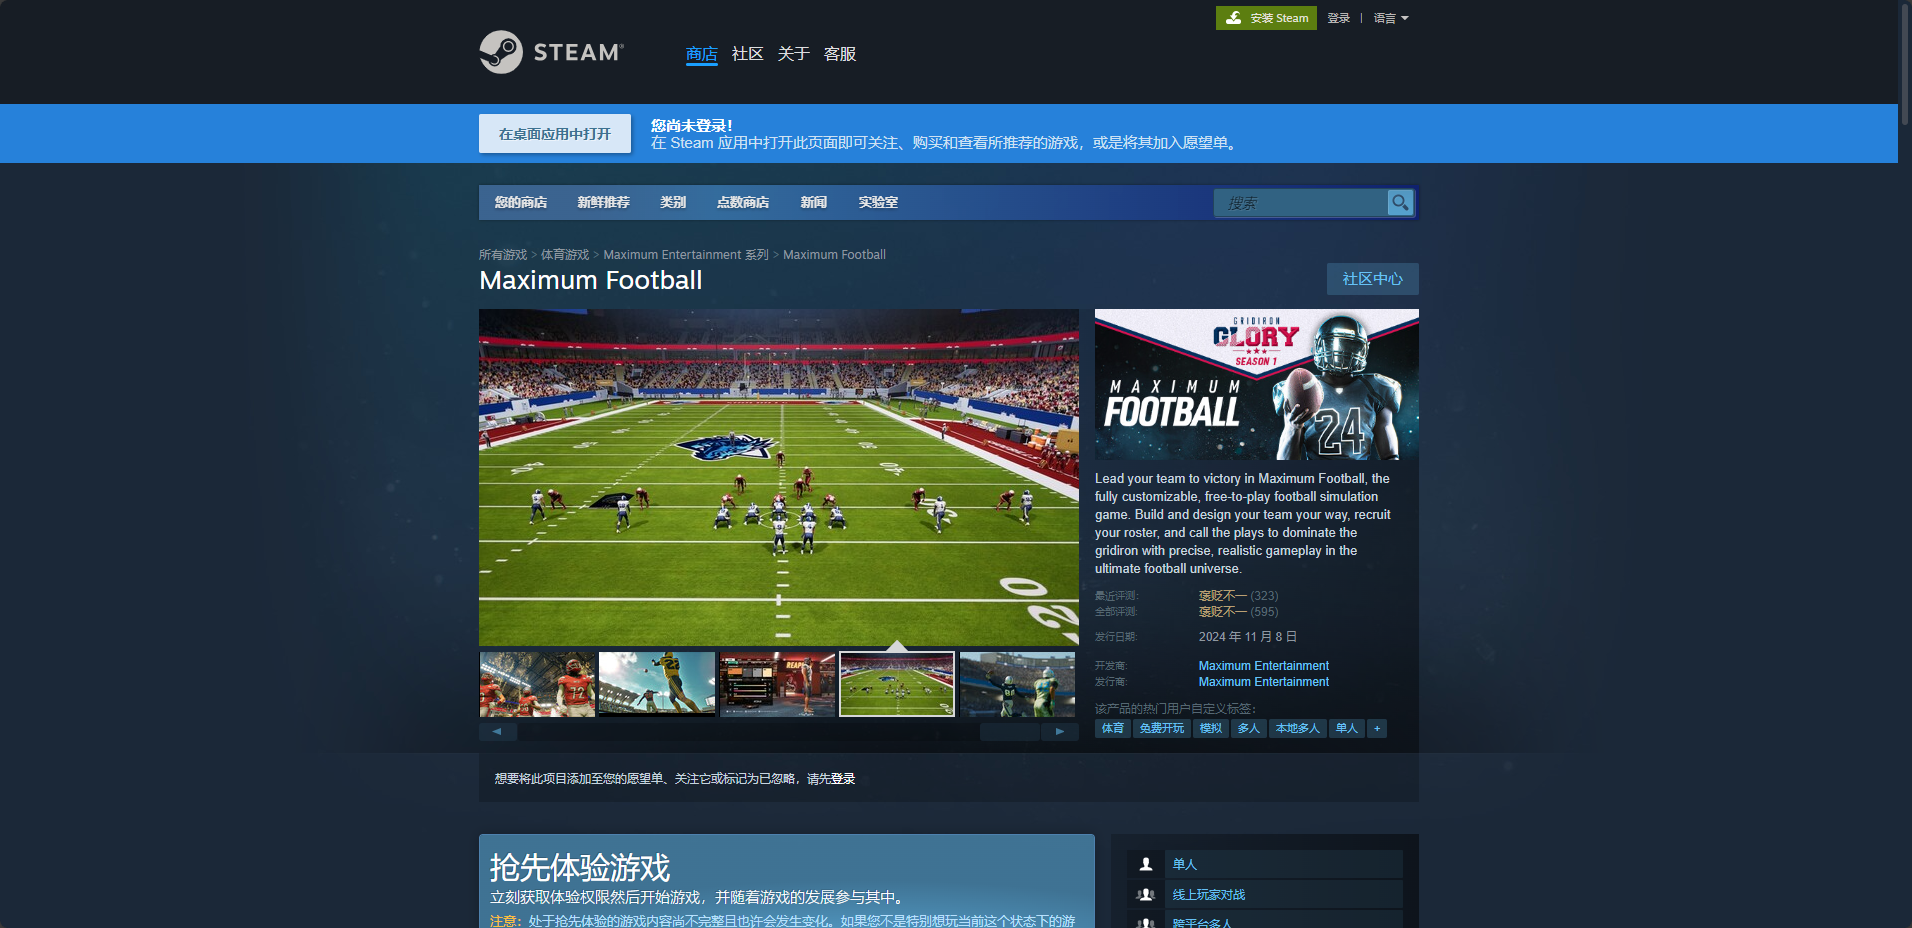Open the 点数商店 points shop
Viewport: 1912px width, 928px height.
(743, 202)
